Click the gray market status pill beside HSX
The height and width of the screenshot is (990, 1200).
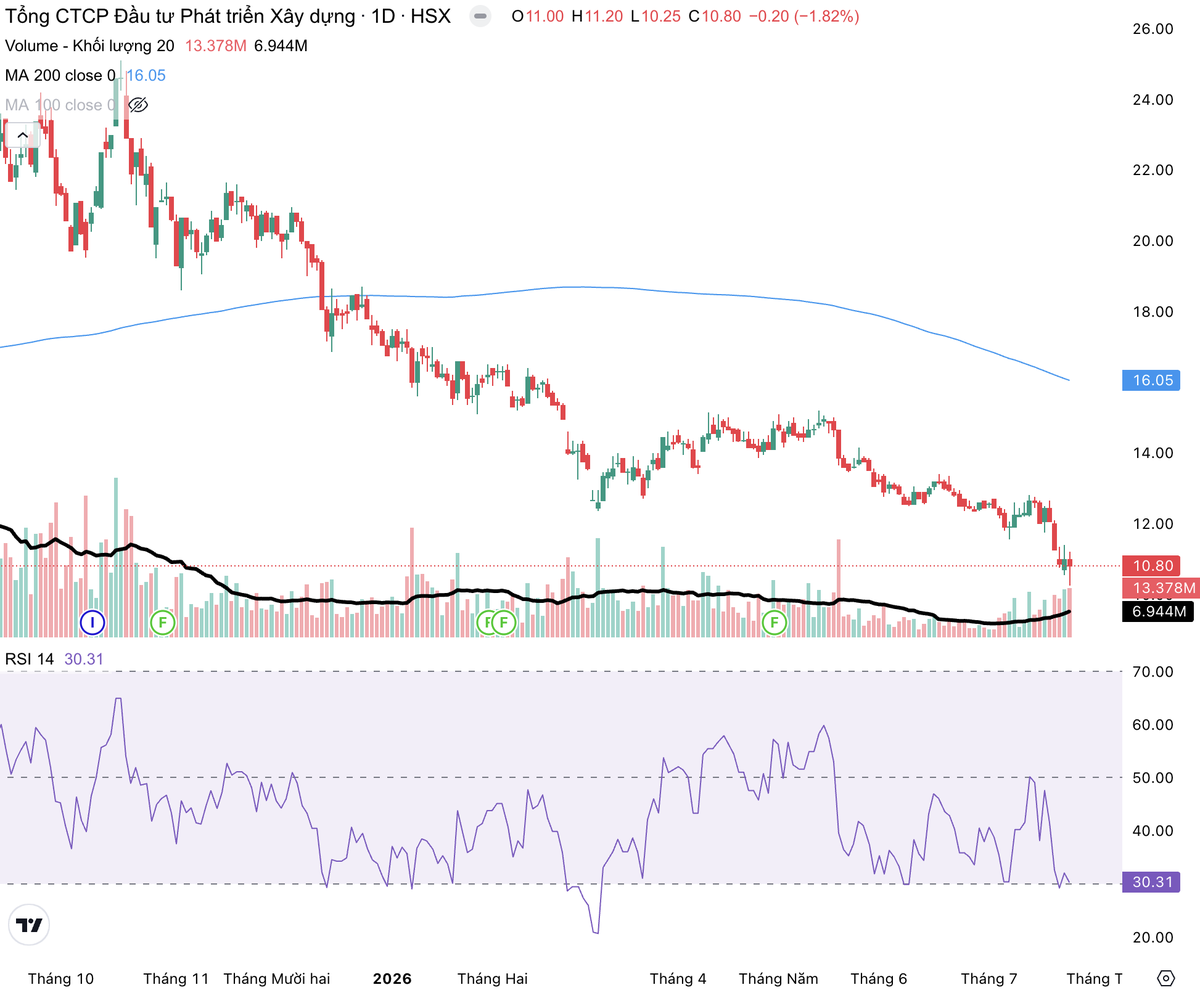481,16
